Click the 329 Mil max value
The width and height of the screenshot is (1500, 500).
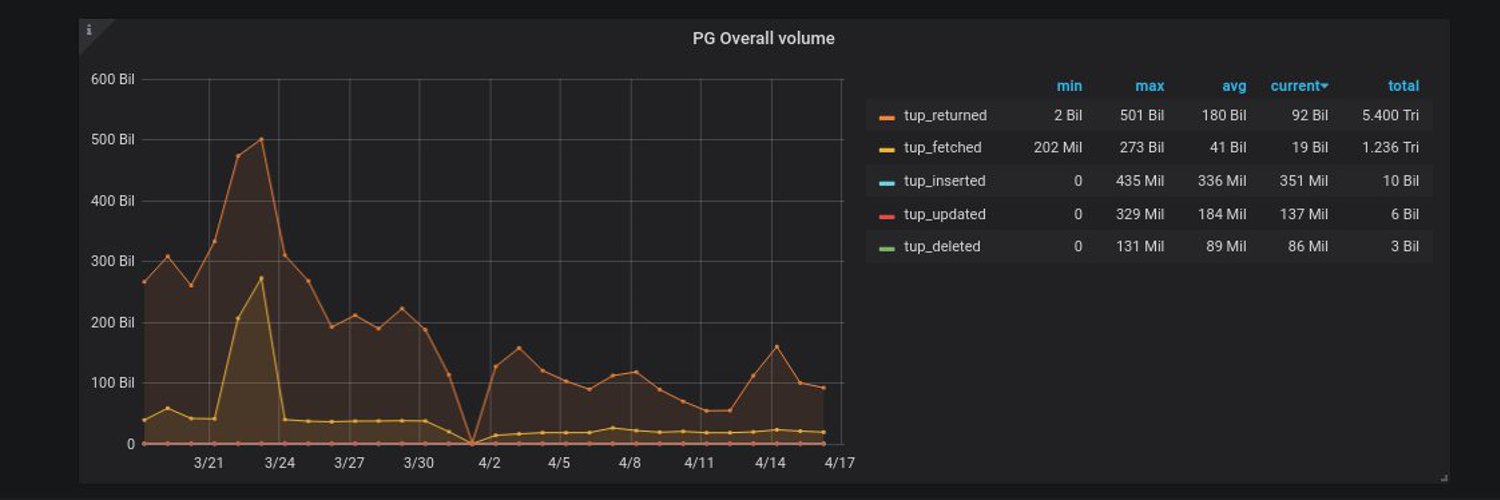tap(1140, 214)
